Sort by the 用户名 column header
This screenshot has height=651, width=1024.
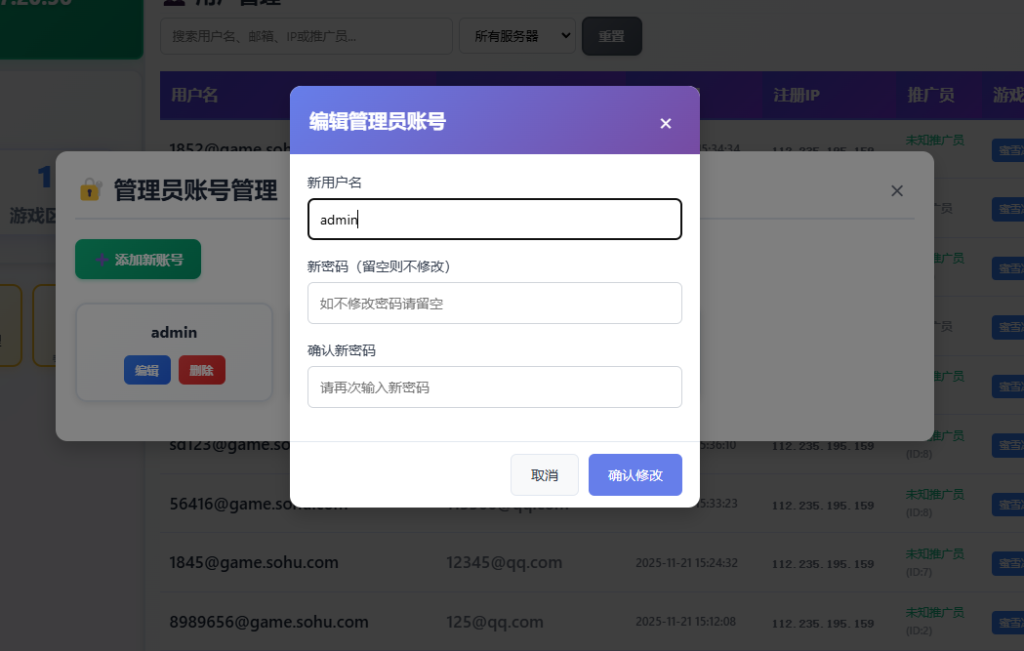point(195,95)
